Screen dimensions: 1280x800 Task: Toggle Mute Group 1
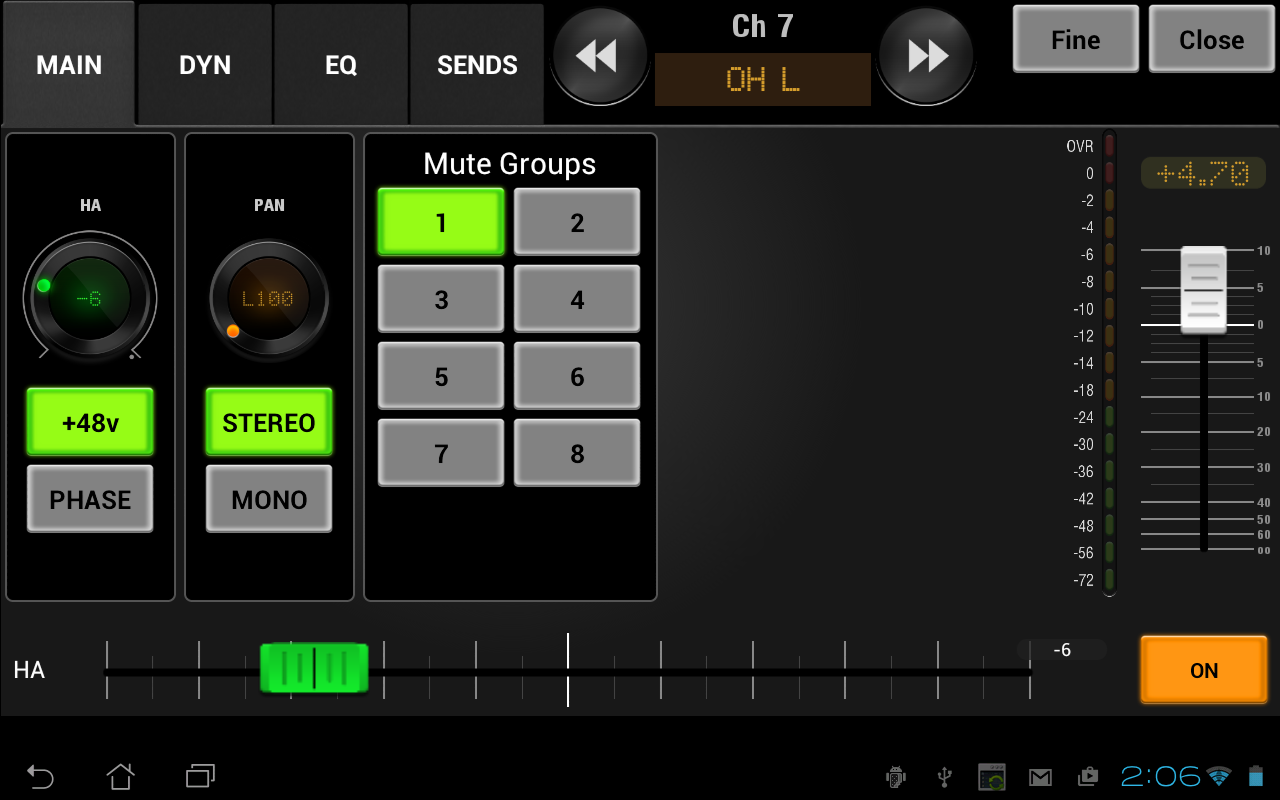pyautogui.click(x=441, y=222)
